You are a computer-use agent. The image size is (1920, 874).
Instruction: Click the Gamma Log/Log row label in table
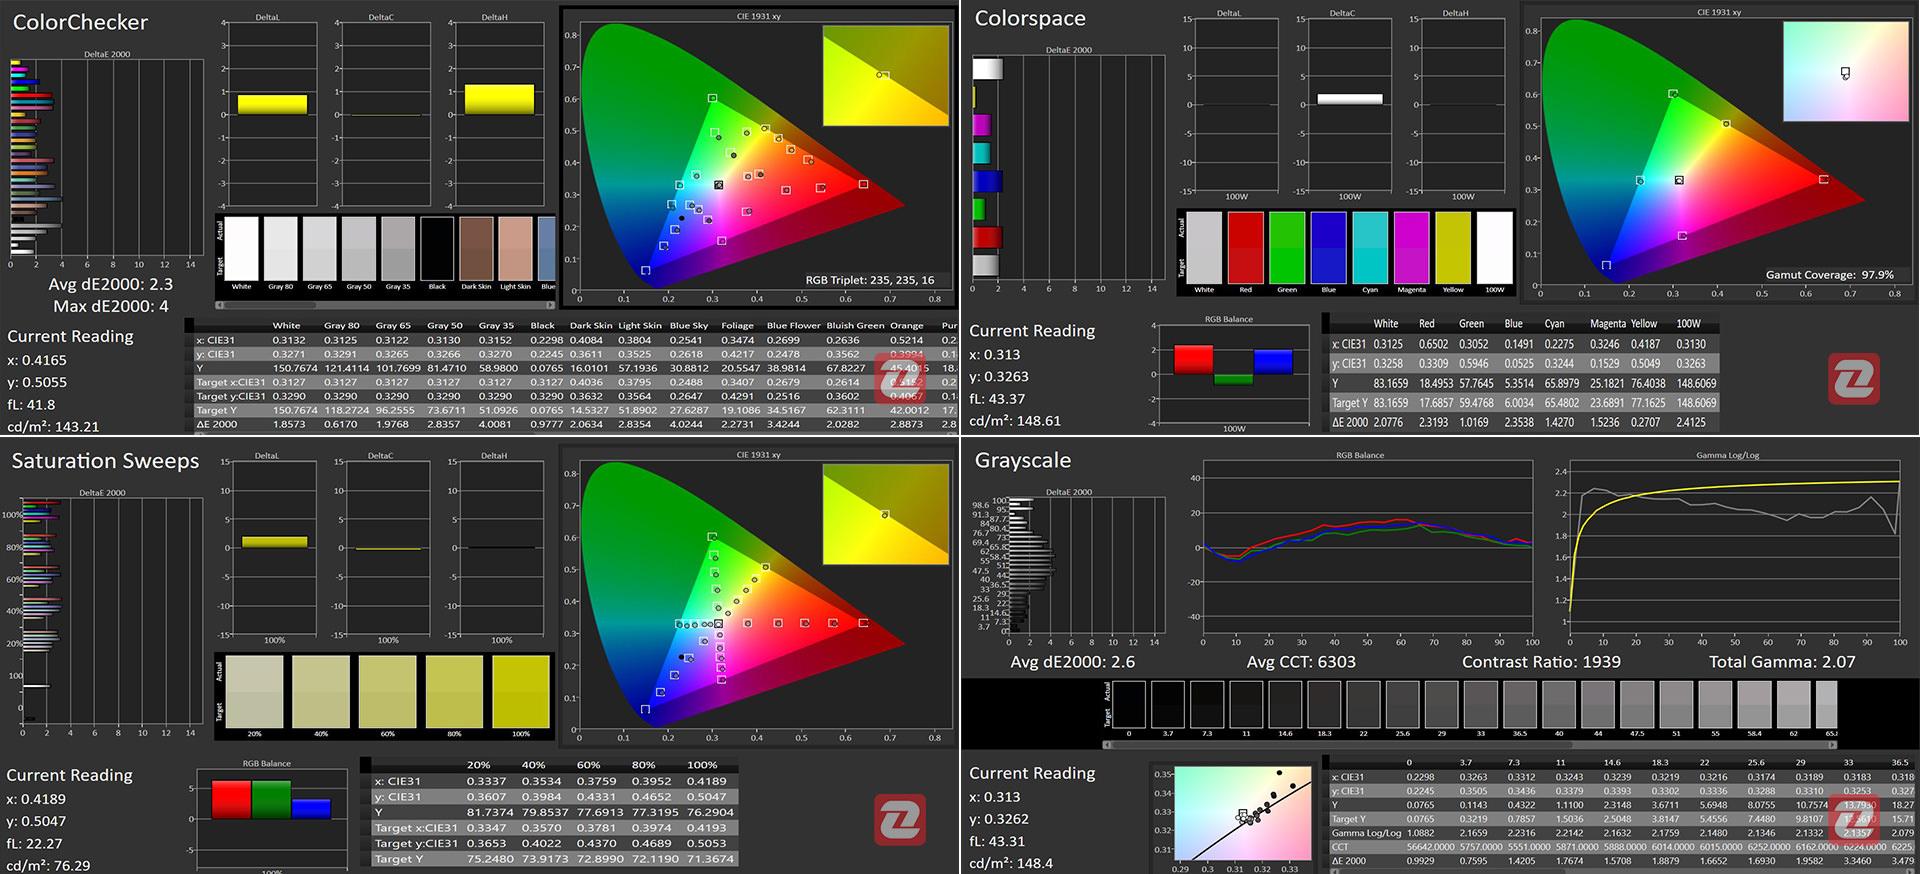click(x=1366, y=832)
